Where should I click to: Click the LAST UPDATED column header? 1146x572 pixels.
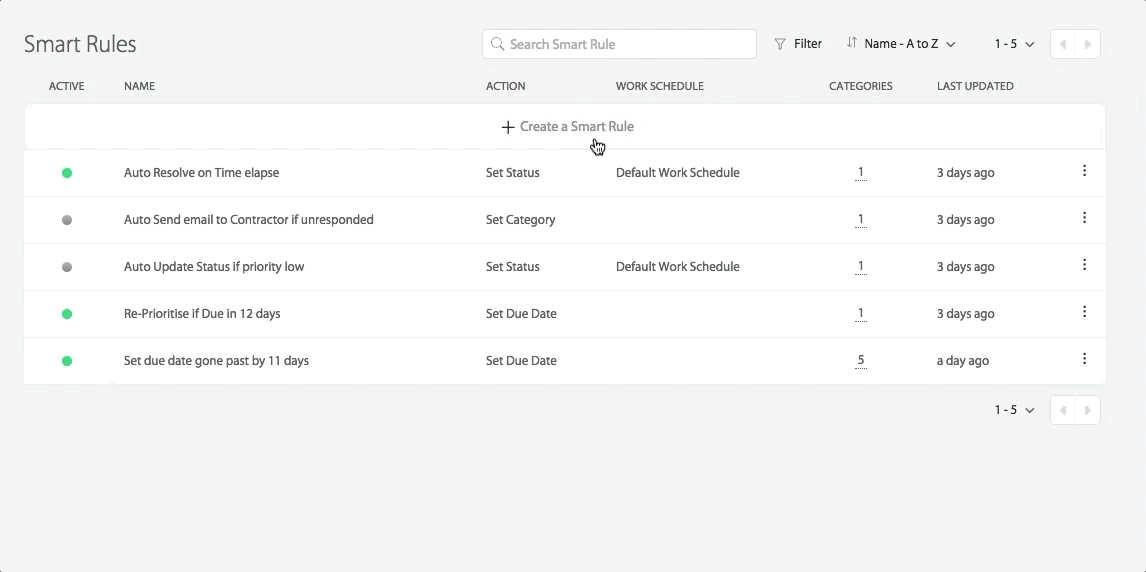pos(975,86)
